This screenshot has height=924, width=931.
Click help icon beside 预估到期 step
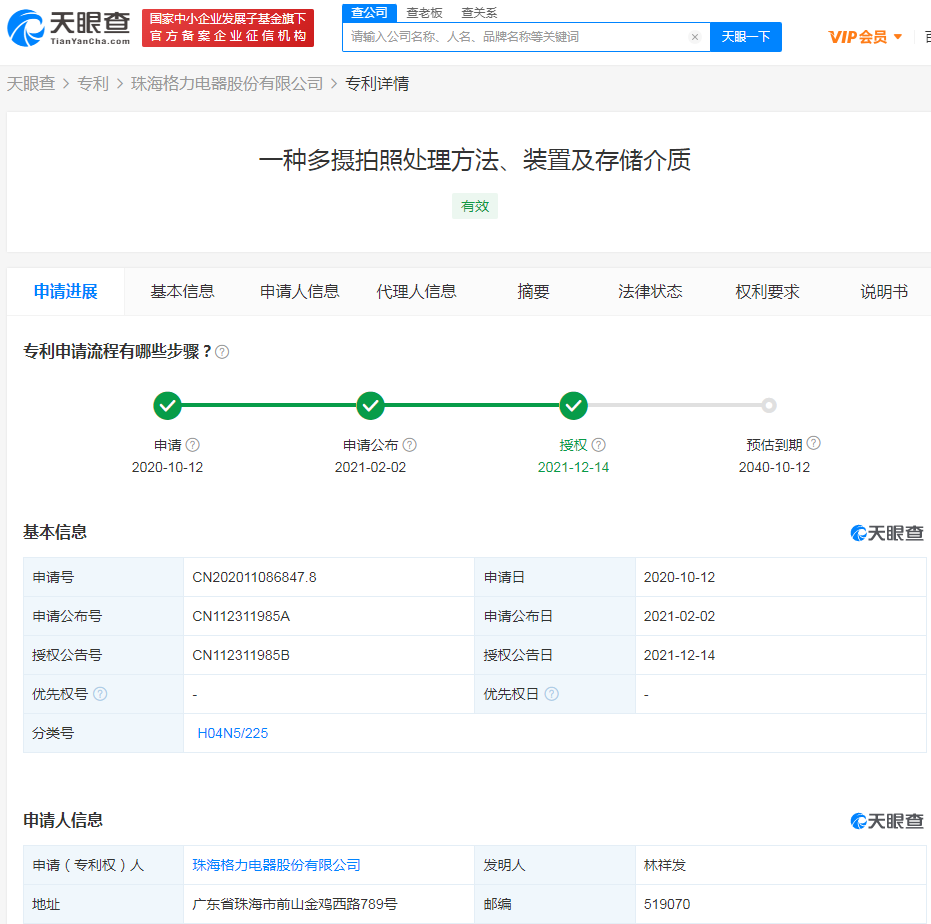click(x=813, y=443)
